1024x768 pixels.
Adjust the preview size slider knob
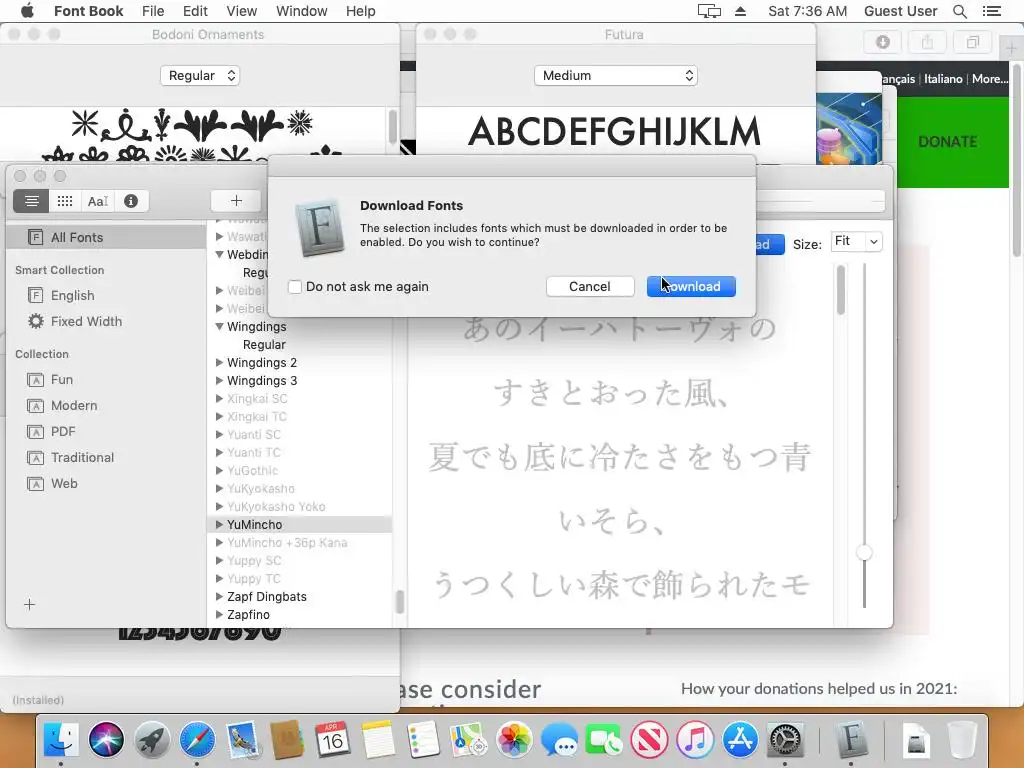point(864,552)
